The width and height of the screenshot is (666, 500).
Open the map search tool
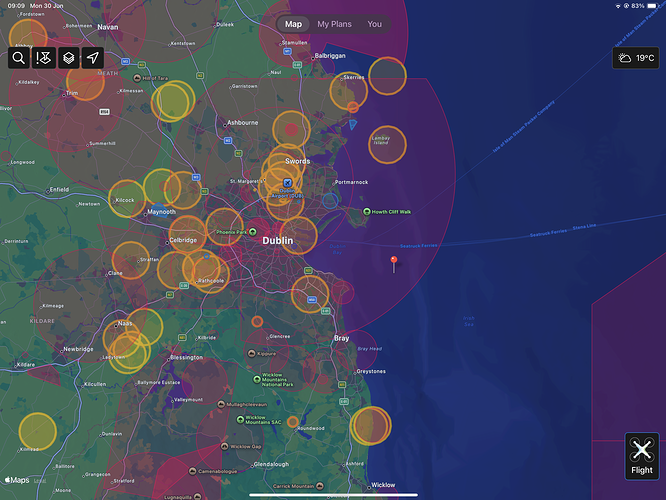pos(19,58)
